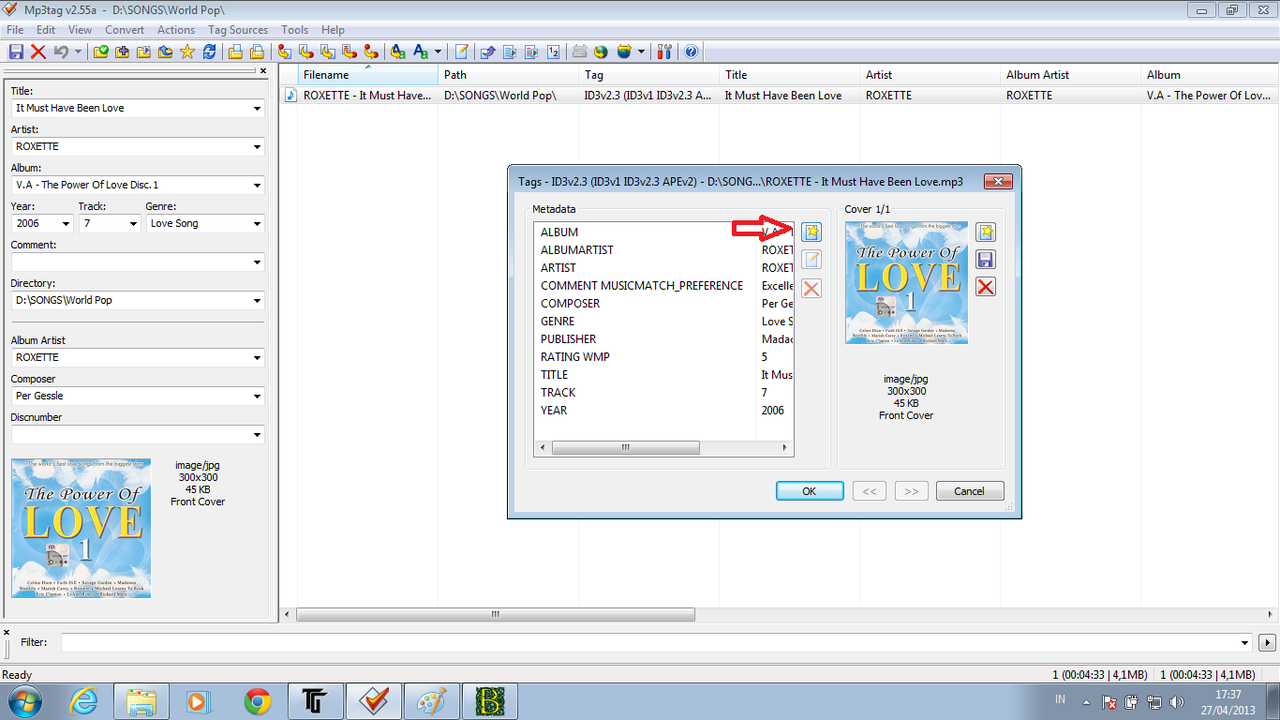Click the yellow star Favorites toolbar icon
1280x720 pixels.
[186, 51]
